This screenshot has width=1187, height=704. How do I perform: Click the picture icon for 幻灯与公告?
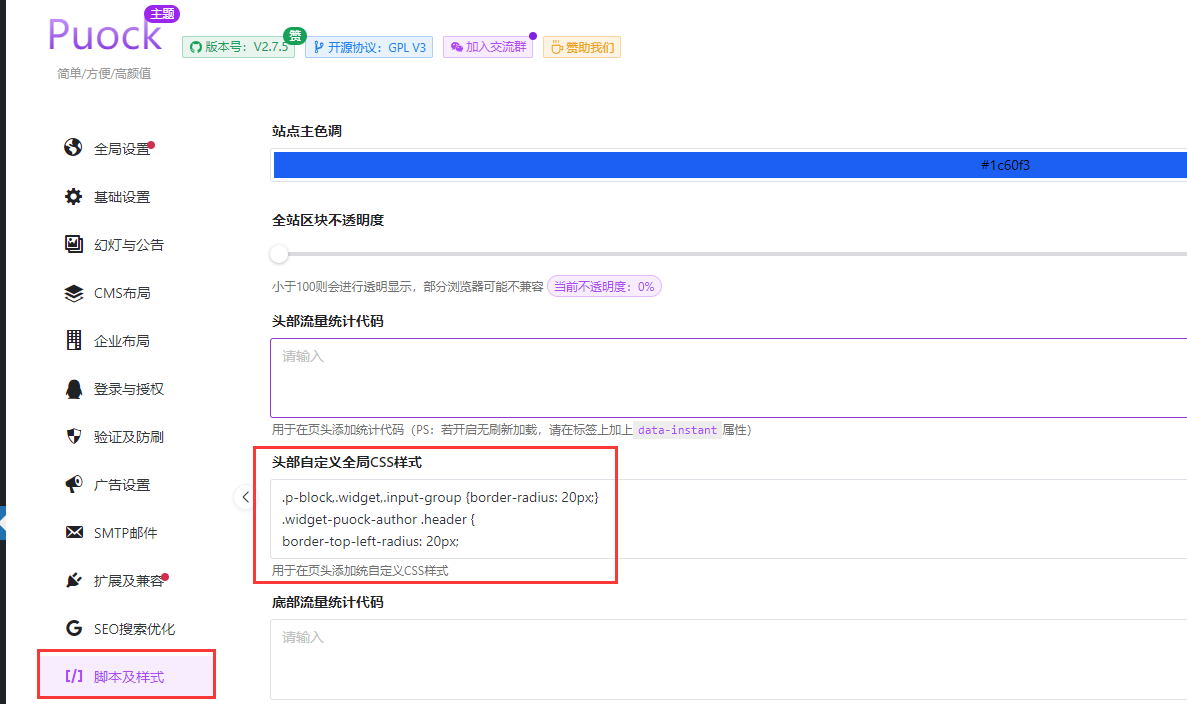click(73, 244)
